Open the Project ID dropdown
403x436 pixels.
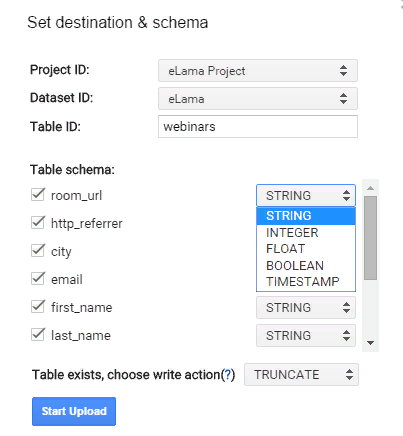258,71
